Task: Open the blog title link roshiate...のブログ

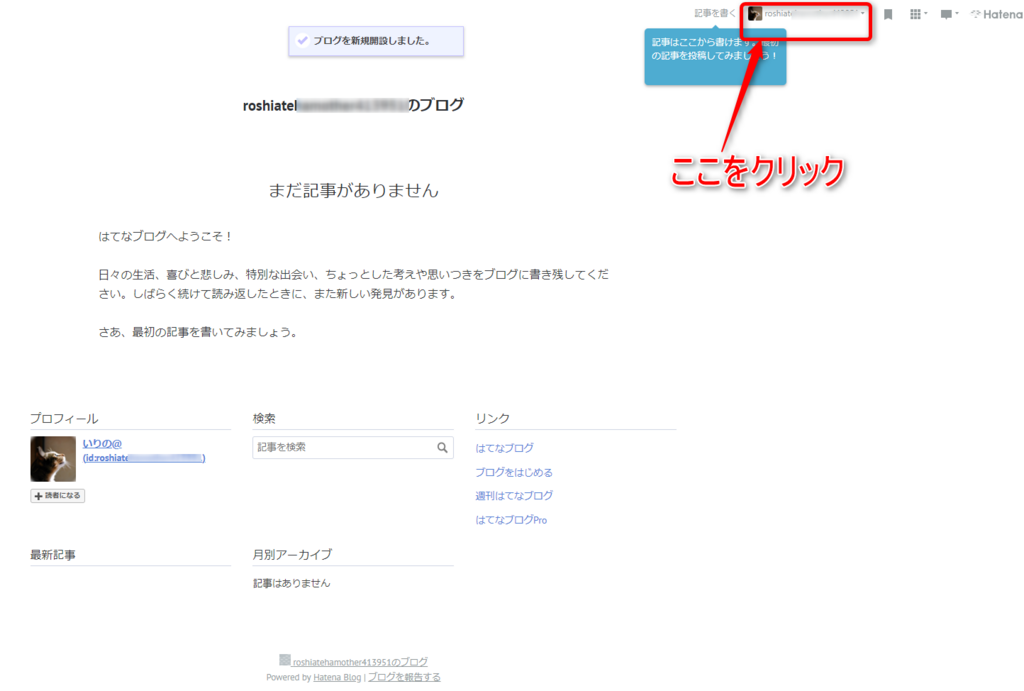Action: (x=351, y=104)
